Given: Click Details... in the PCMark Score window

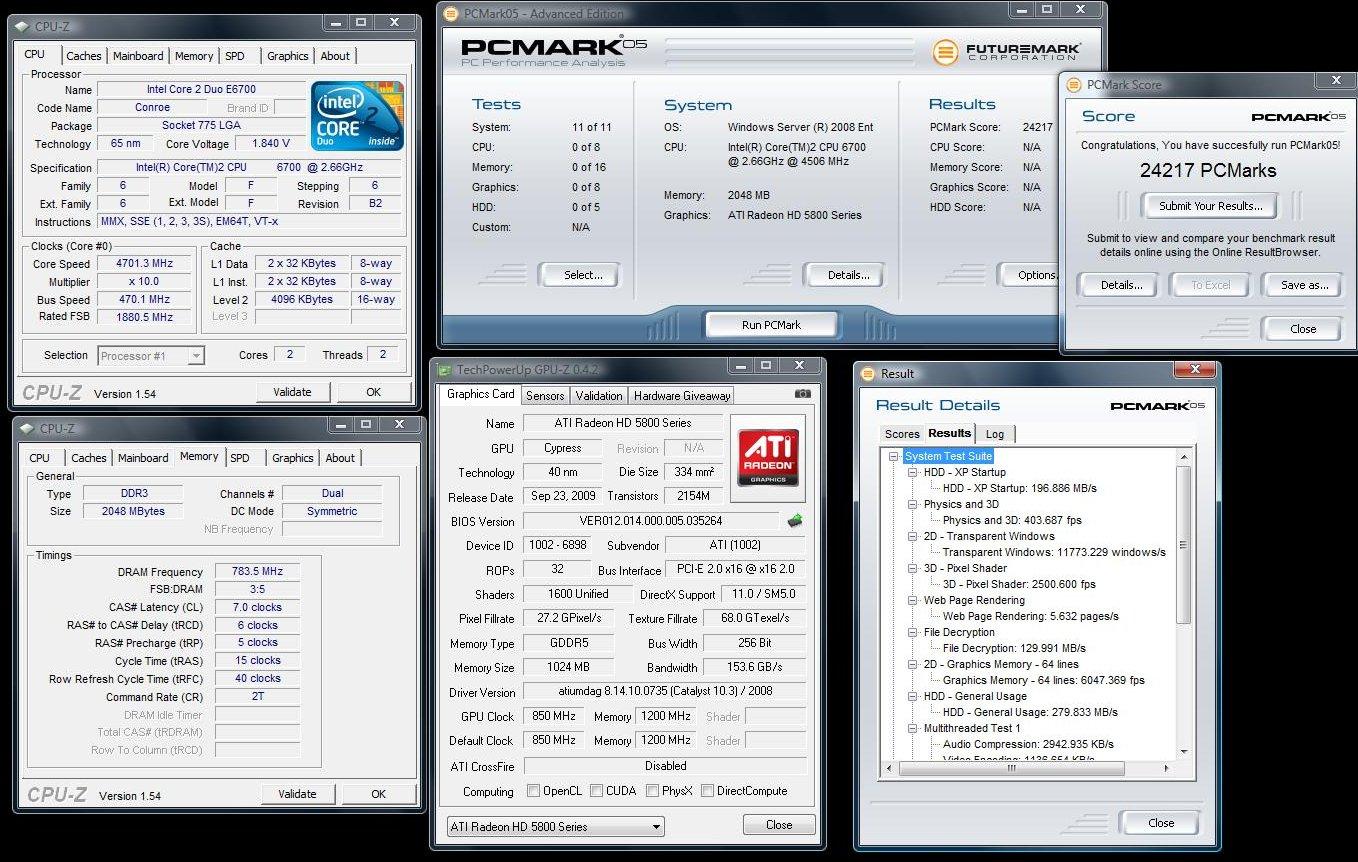Looking at the screenshot, I should (1121, 285).
